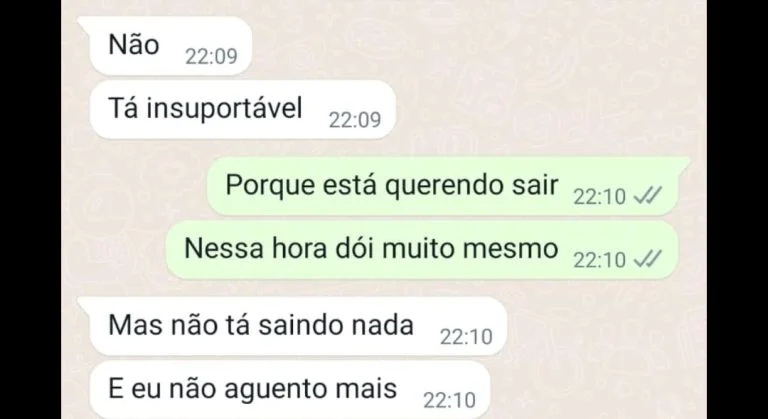768x419 pixels.
Task: Select the 'Nessa hora dói muito mesmo' bubble
Action: (x=422, y=250)
